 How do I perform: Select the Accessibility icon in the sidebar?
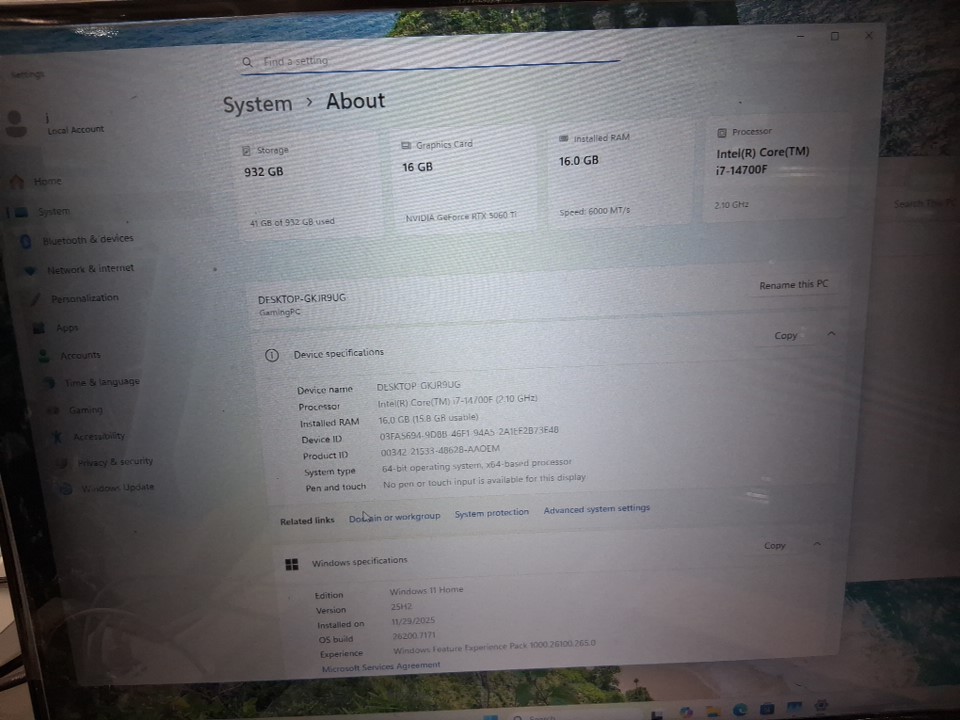coord(59,437)
